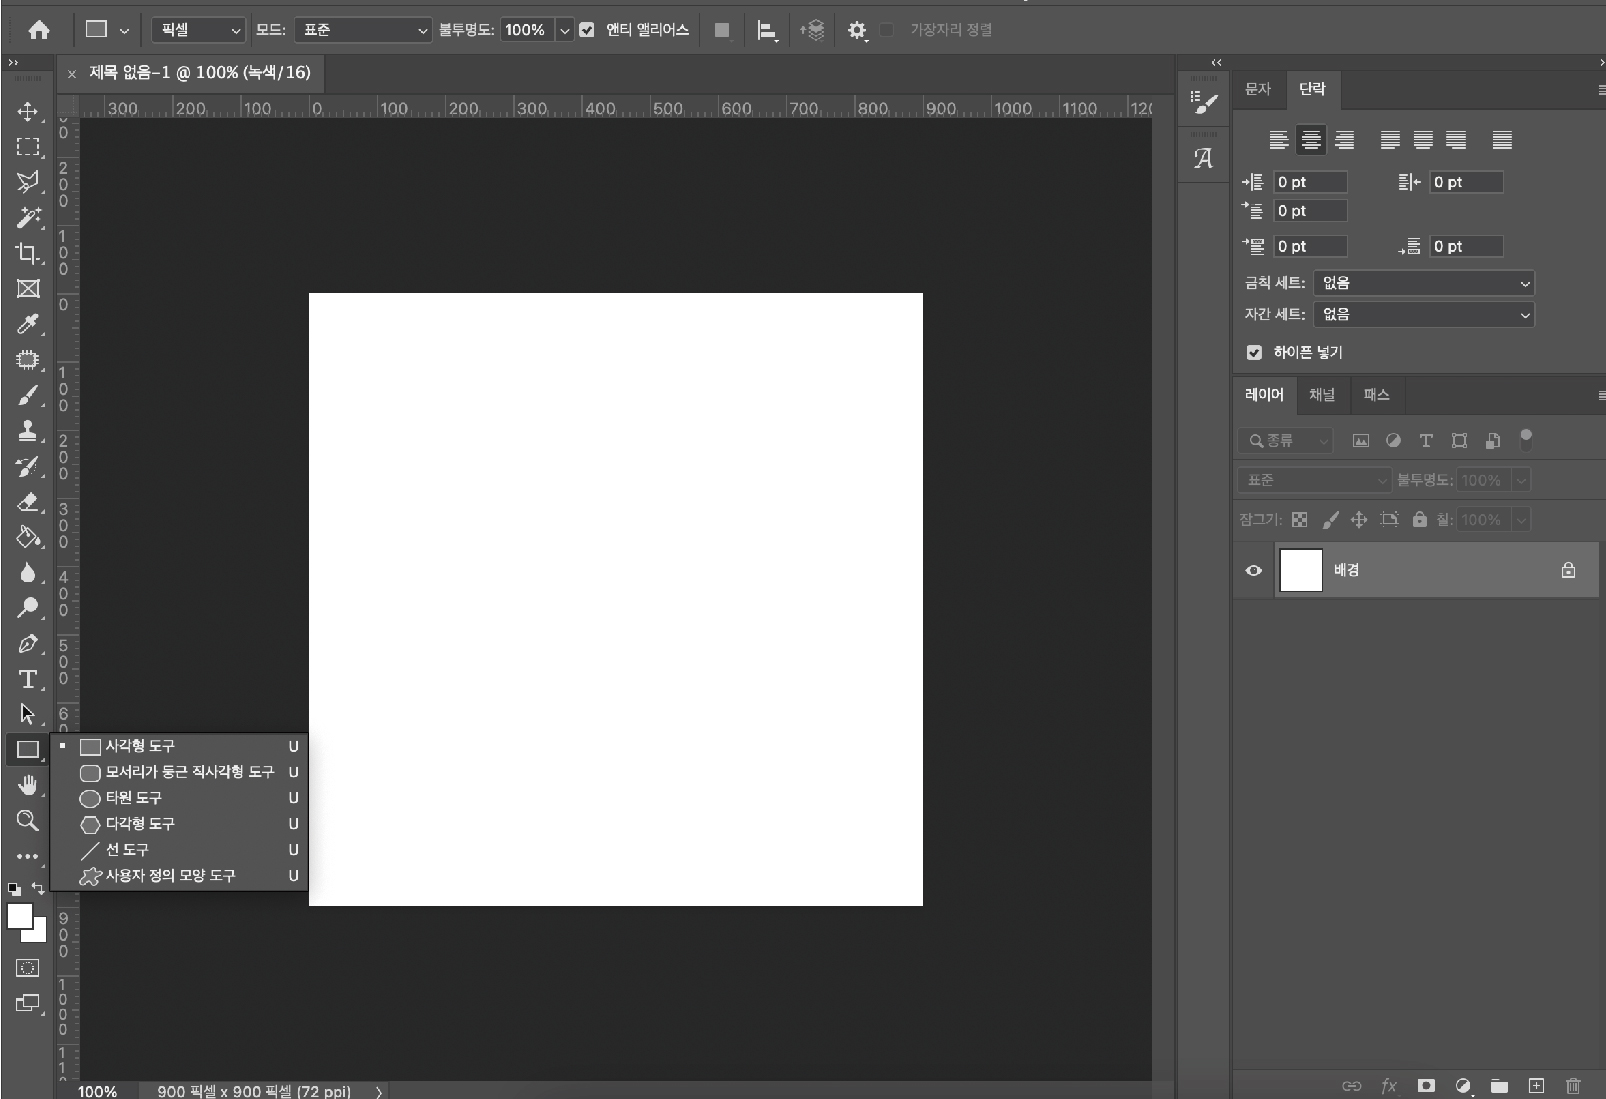Reset default foreground and background colors
Screen dimensions: 1606x1099
tap(14, 888)
